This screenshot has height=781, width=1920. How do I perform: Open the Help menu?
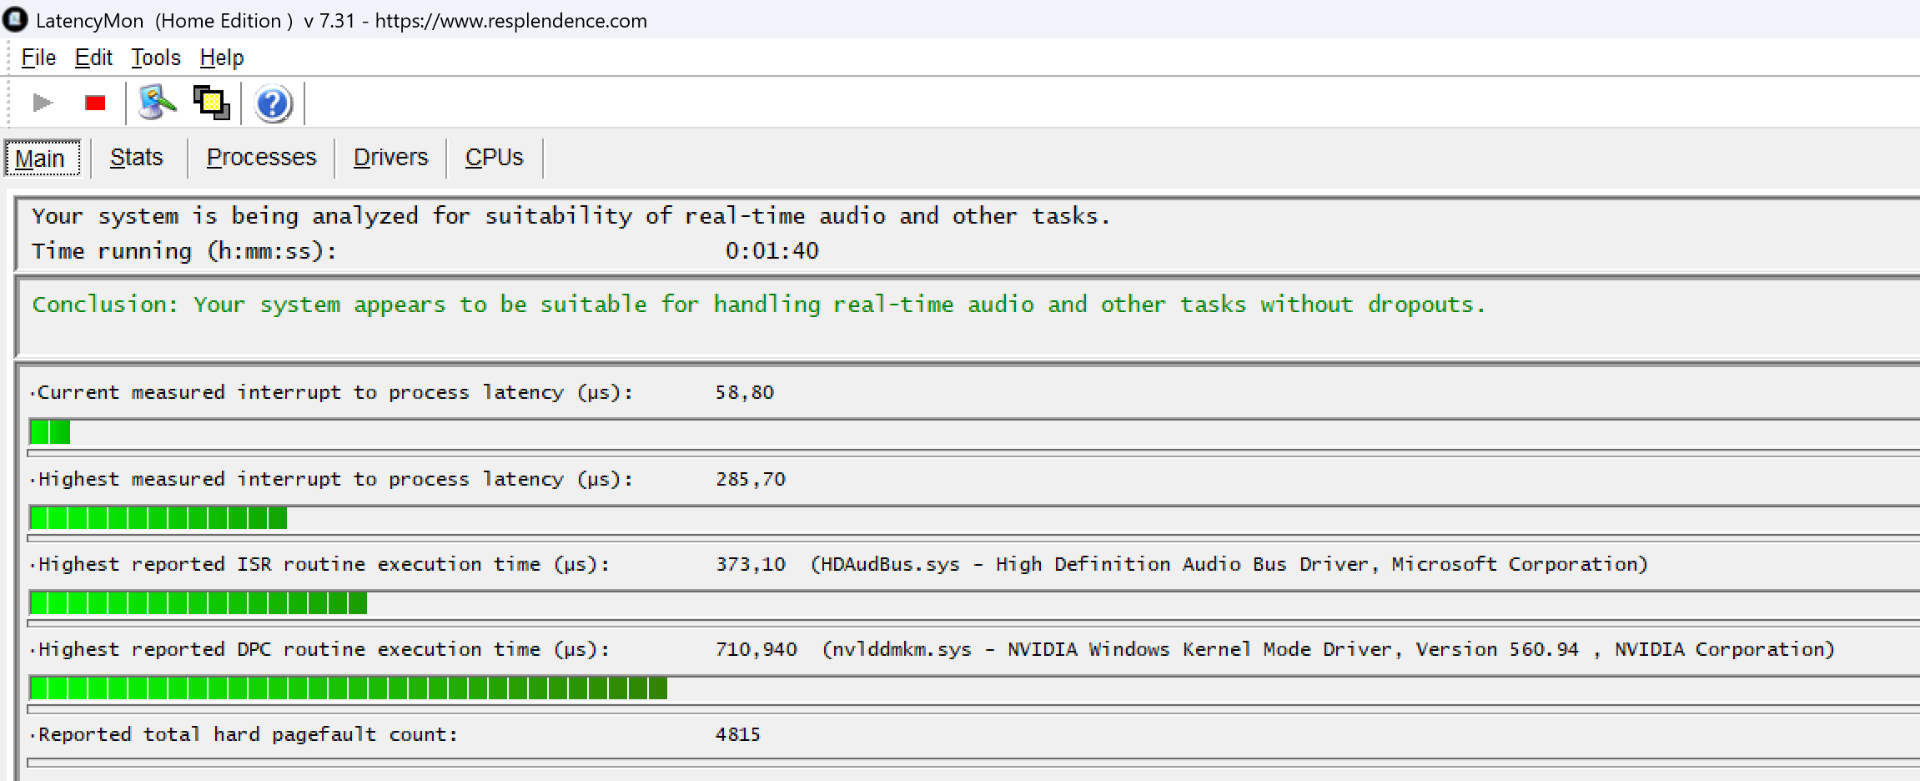tap(221, 58)
